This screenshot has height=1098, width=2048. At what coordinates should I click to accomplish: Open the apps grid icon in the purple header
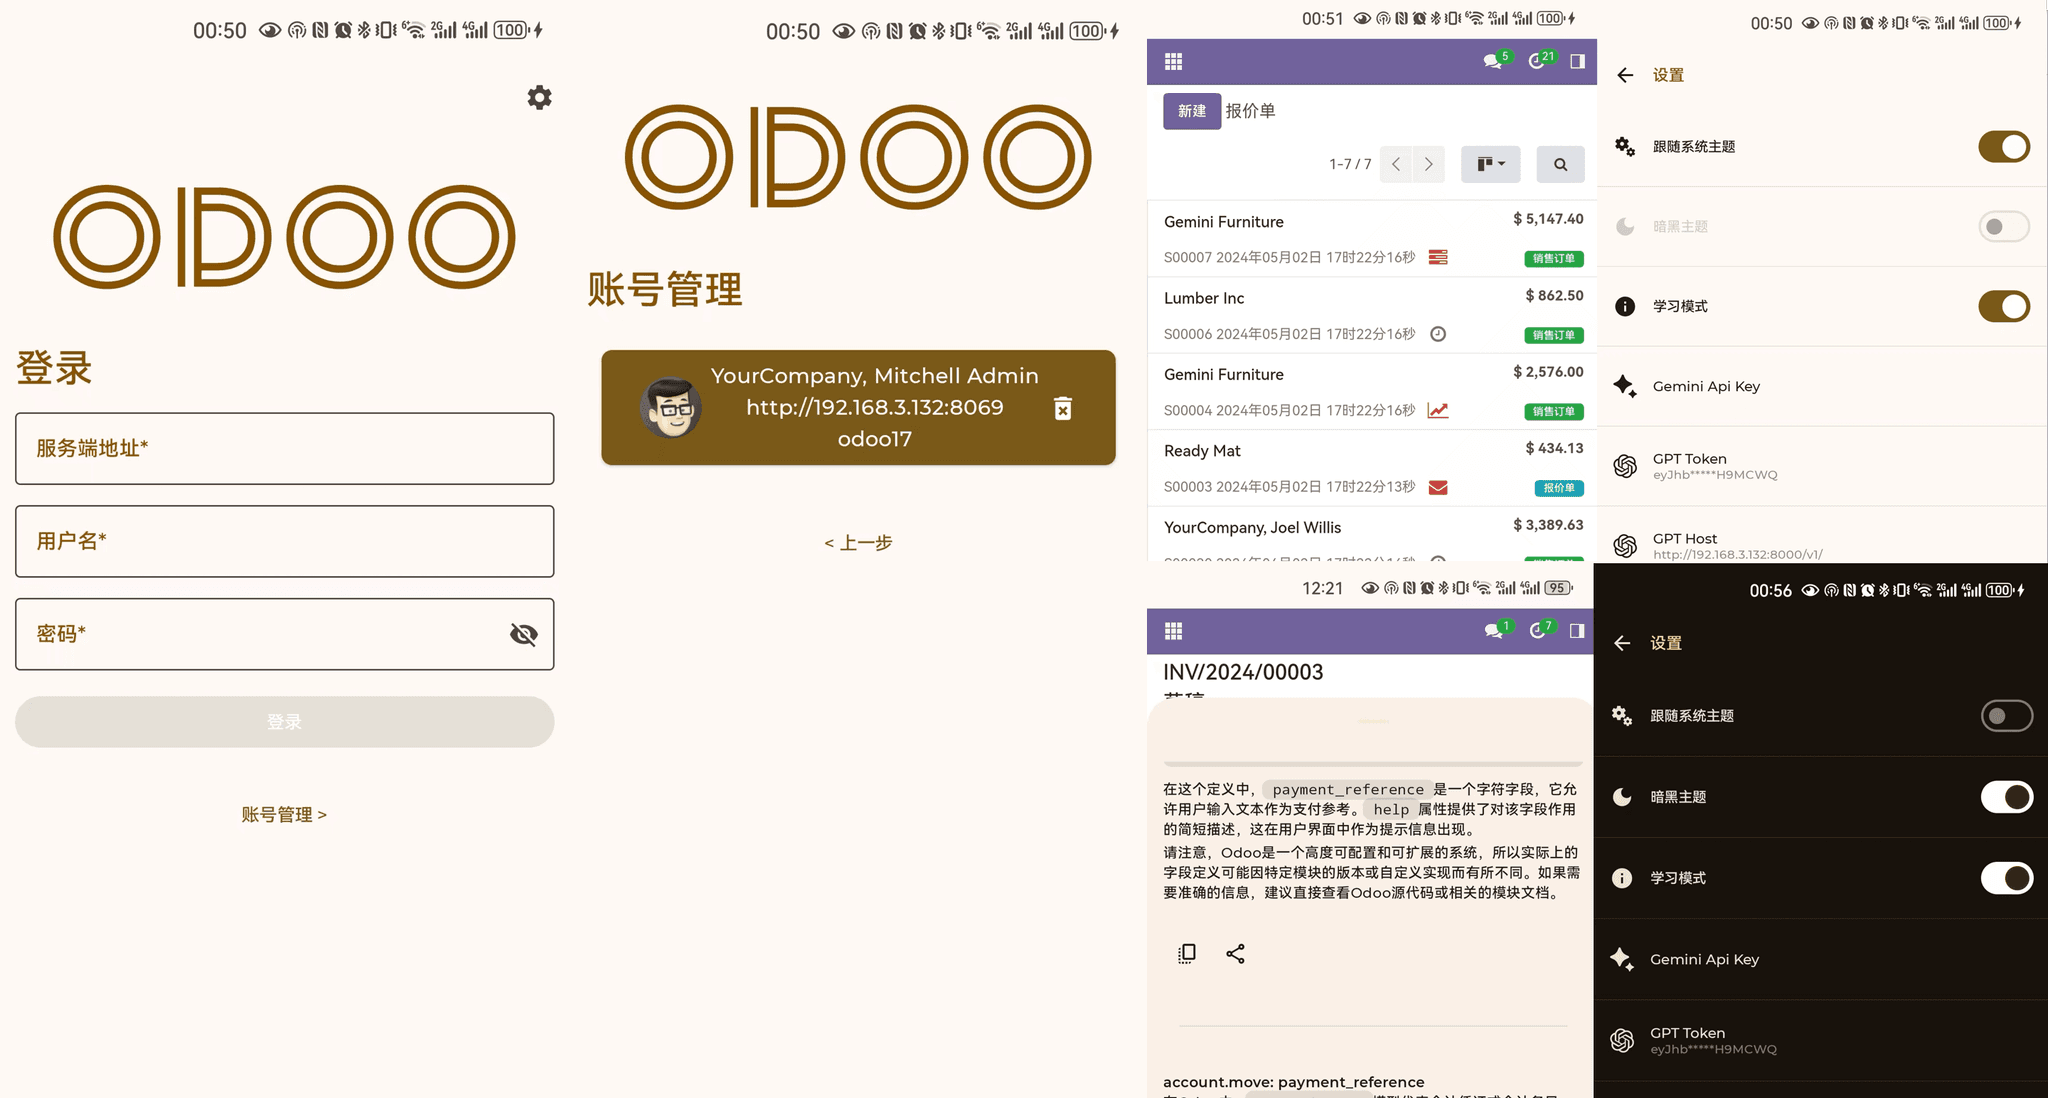tap(1172, 60)
